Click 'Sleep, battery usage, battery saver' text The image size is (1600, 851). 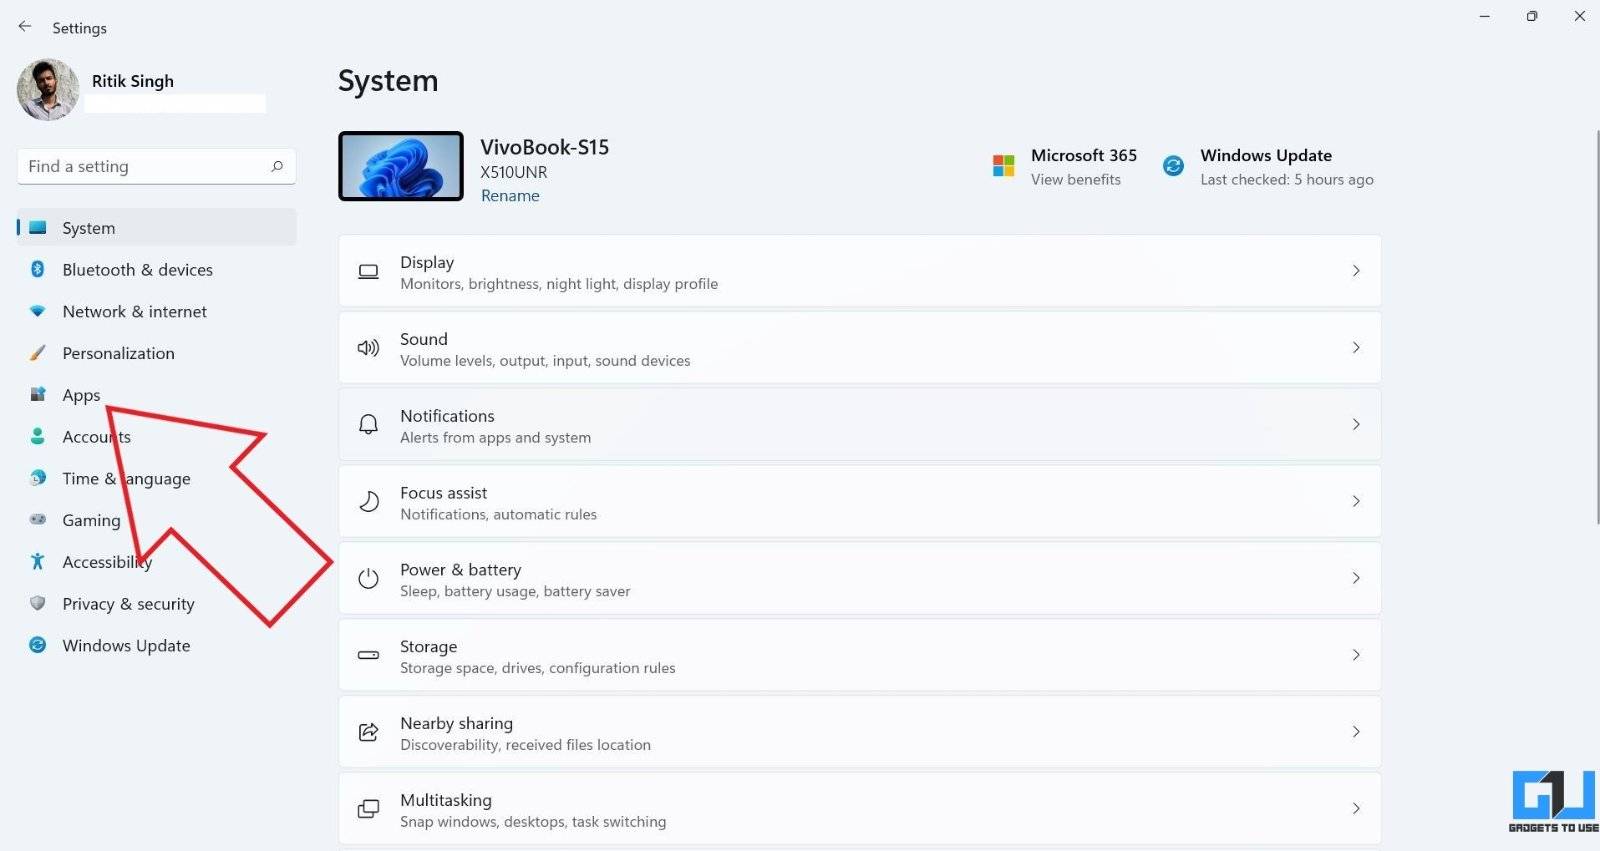[x=515, y=592]
